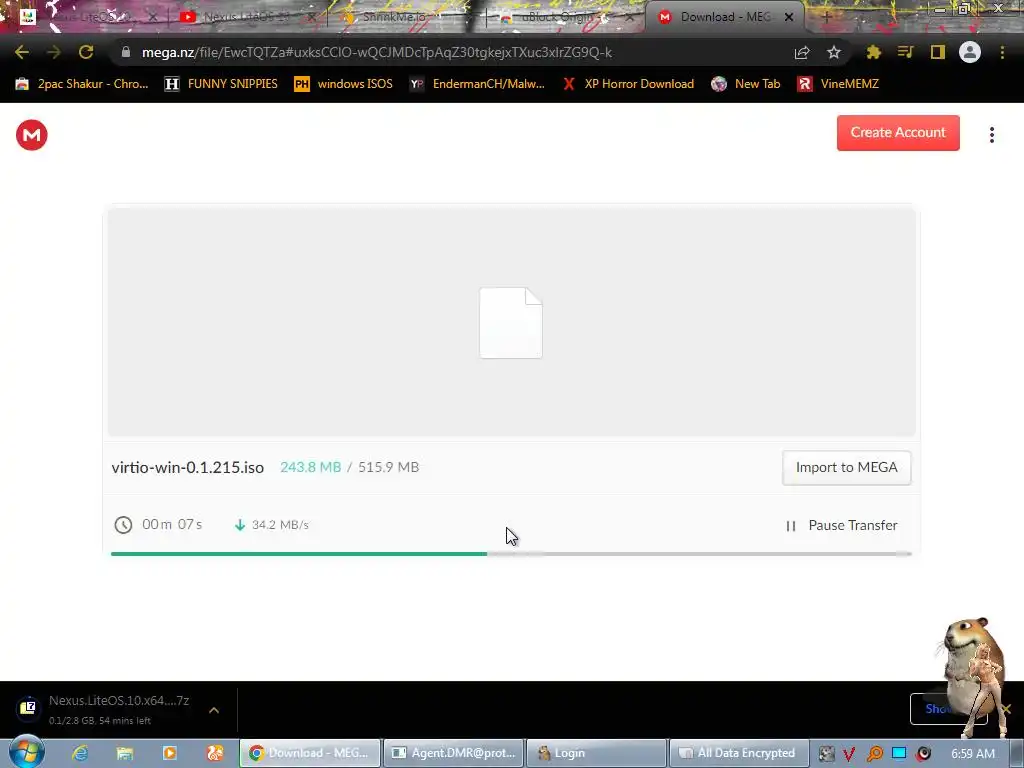Click the Create Account button
1024x768 pixels.
(898, 133)
